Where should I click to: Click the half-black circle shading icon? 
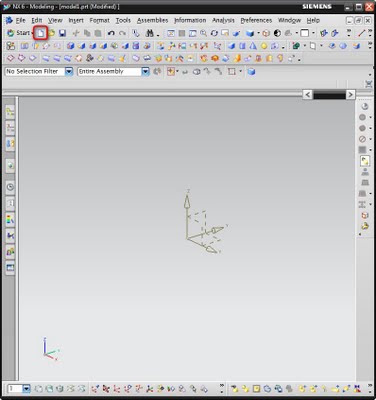coord(277,33)
